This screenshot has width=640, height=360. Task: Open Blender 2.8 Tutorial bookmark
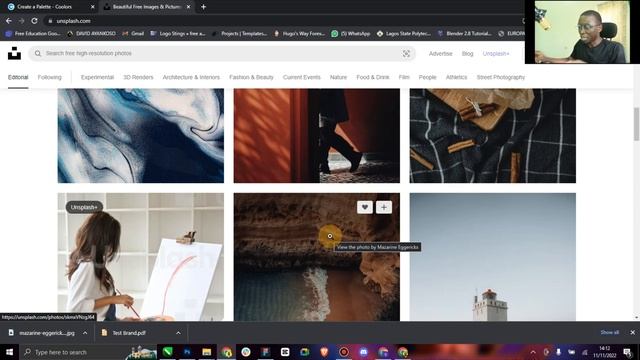(x=464, y=33)
